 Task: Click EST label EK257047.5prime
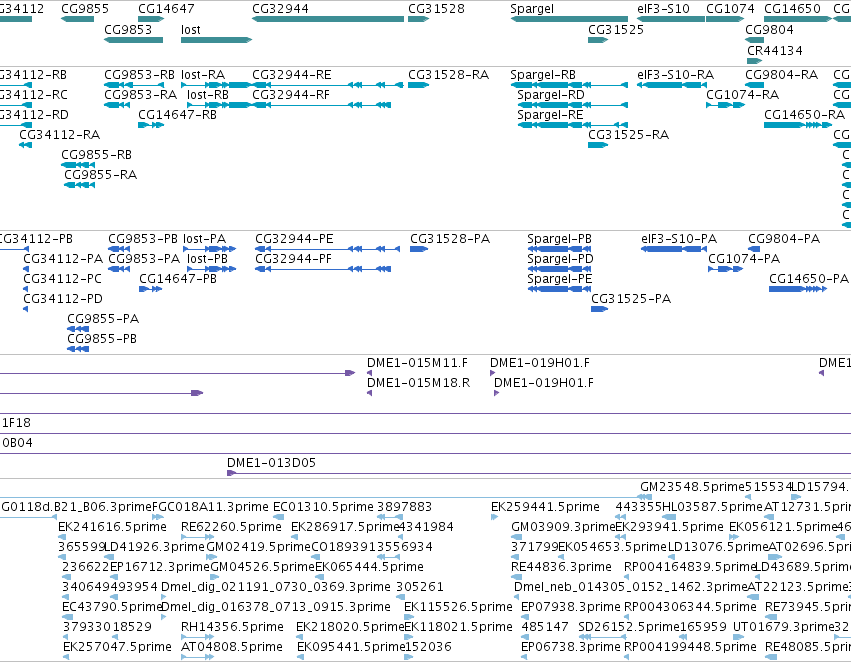coord(117,647)
